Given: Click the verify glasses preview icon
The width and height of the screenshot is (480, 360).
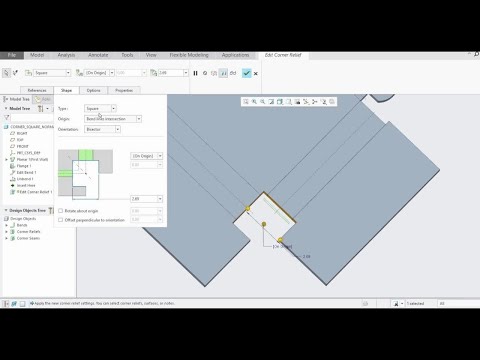Looking at the screenshot, I should pyautogui.click(x=233, y=73).
